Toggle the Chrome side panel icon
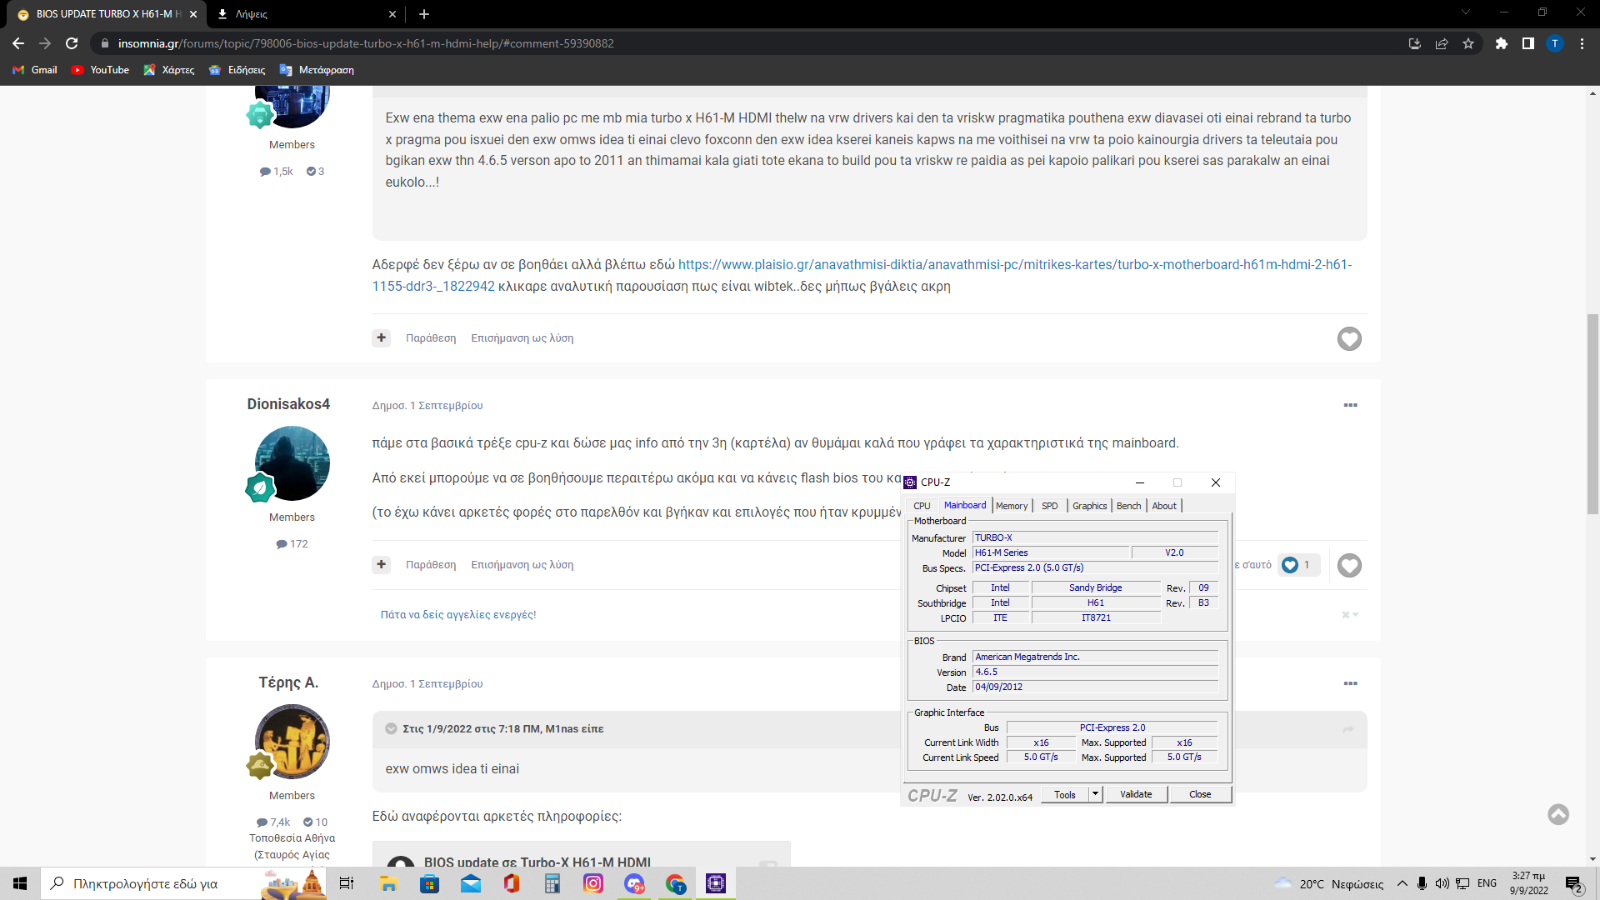Image resolution: width=1600 pixels, height=900 pixels. 1528,43
